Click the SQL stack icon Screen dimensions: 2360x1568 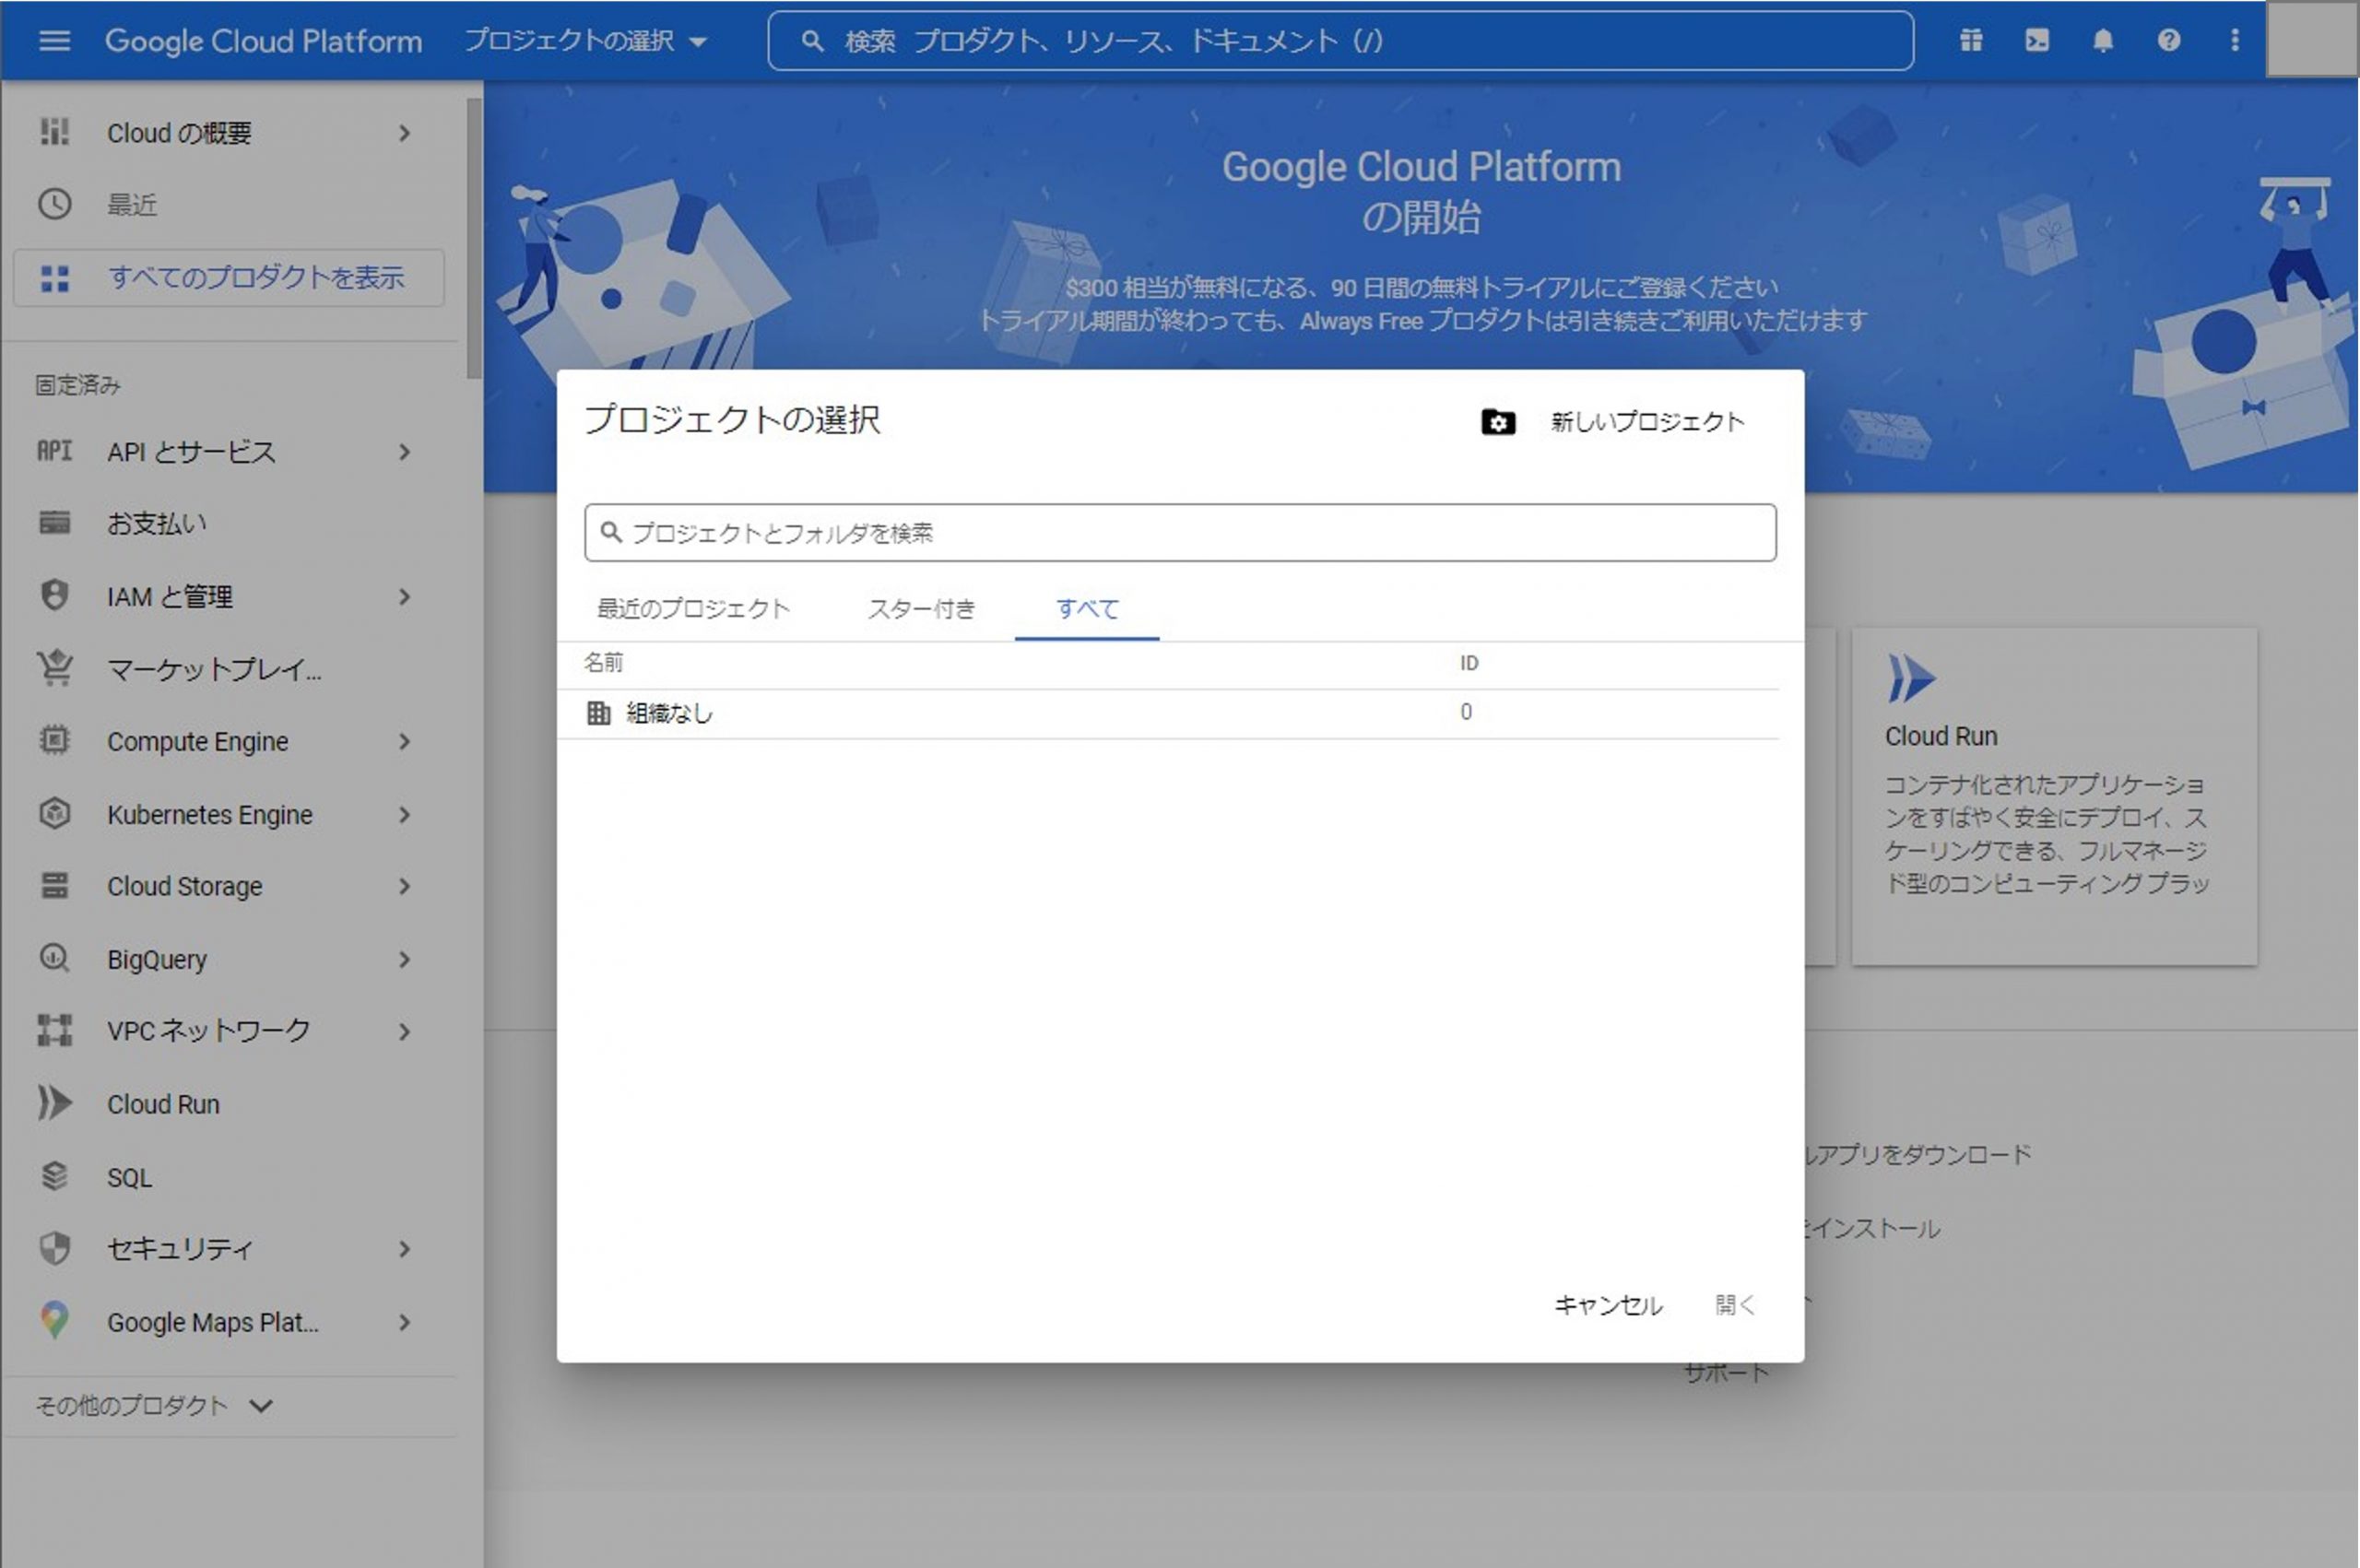54,1177
